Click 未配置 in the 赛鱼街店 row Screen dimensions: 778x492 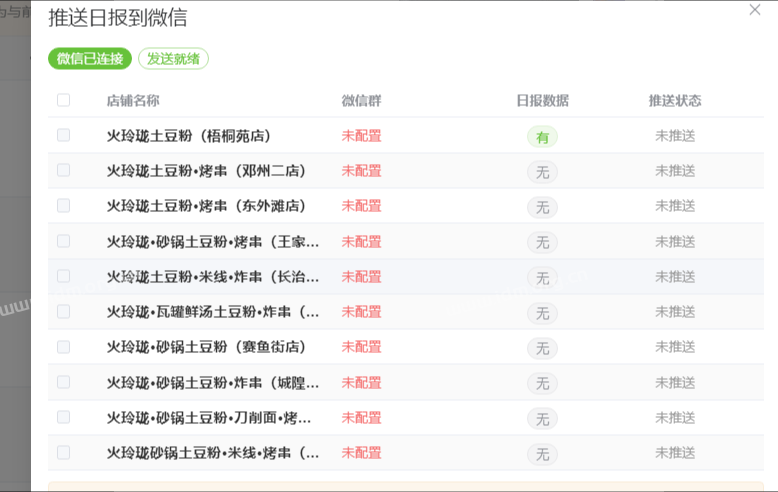(361, 347)
